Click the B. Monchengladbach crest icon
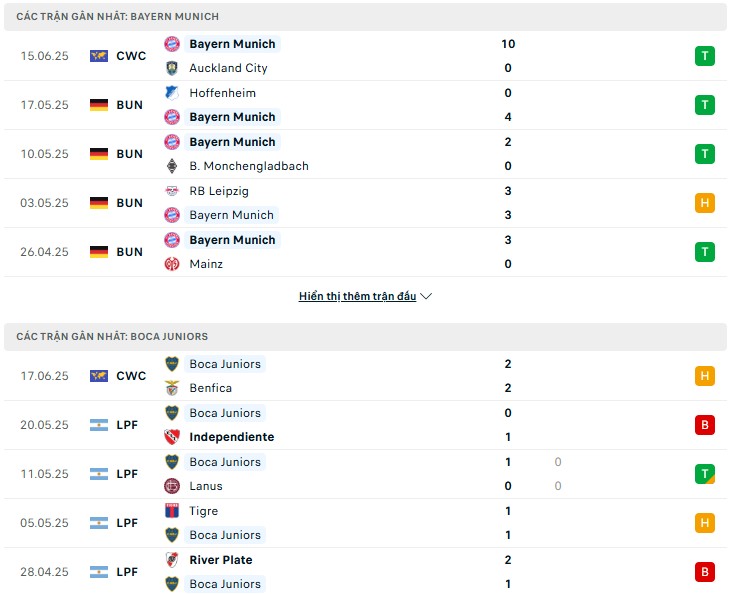 click(x=172, y=166)
